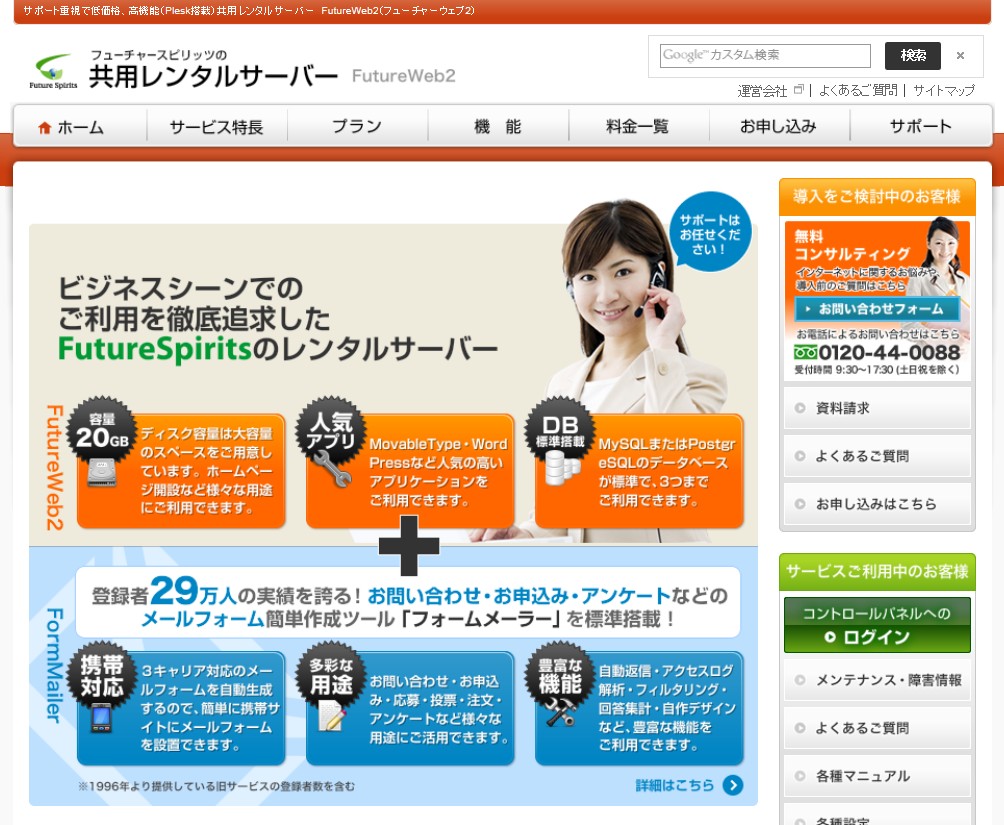Click the 3キャリア対応 blue feature card
Screen dimensions: 1004x825
[181, 708]
